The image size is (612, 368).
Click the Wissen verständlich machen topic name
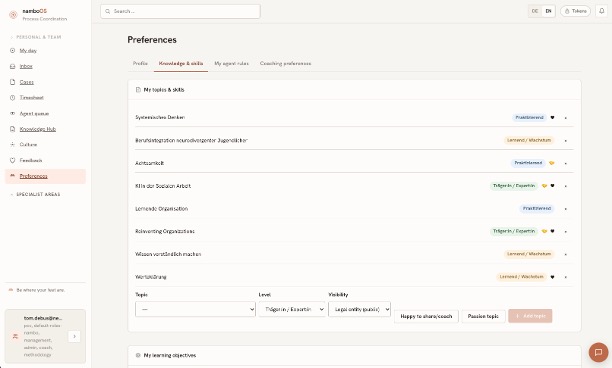point(168,254)
